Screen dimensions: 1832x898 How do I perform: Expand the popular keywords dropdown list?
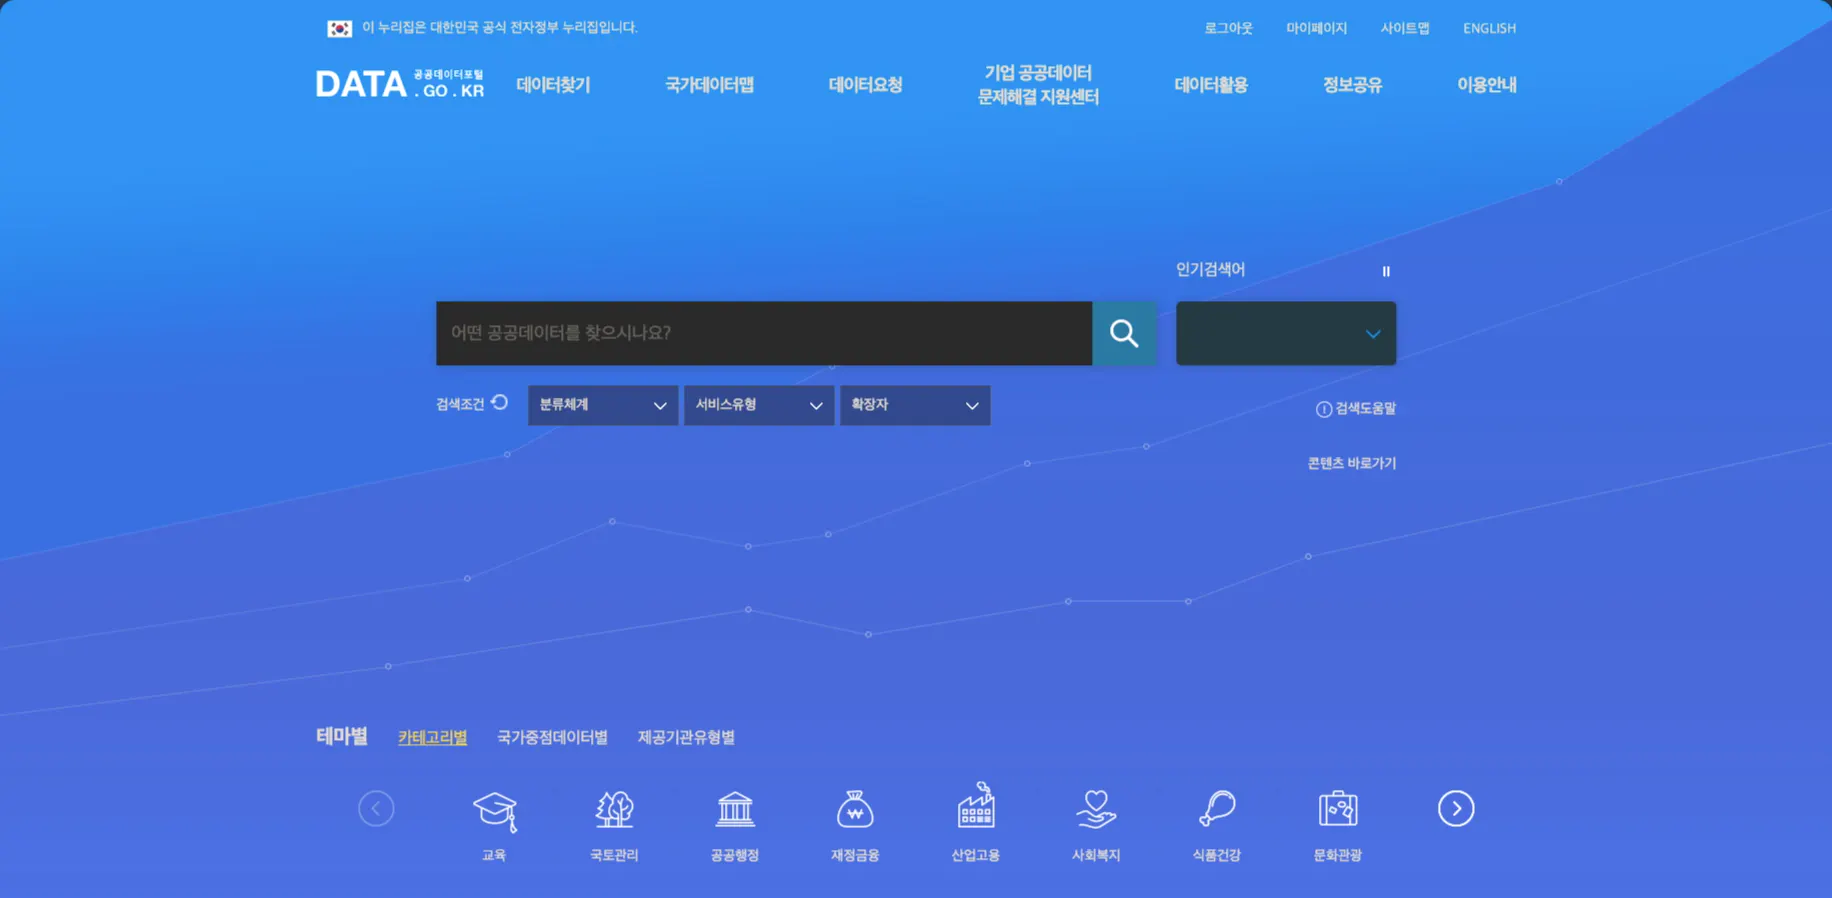pos(1286,333)
